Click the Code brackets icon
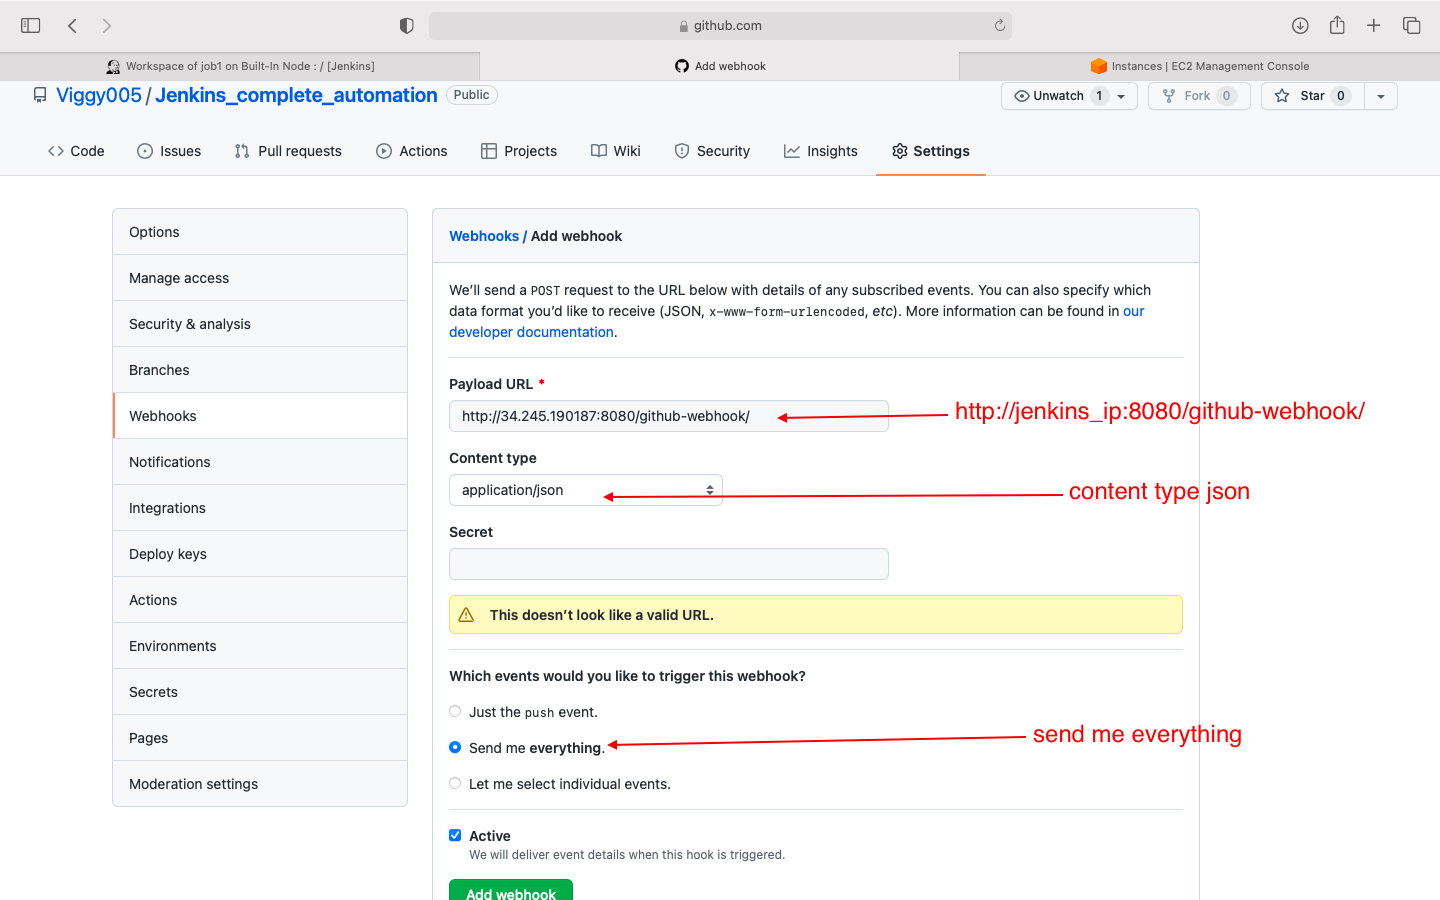This screenshot has width=1440, height=900. [x=56, y=151]
